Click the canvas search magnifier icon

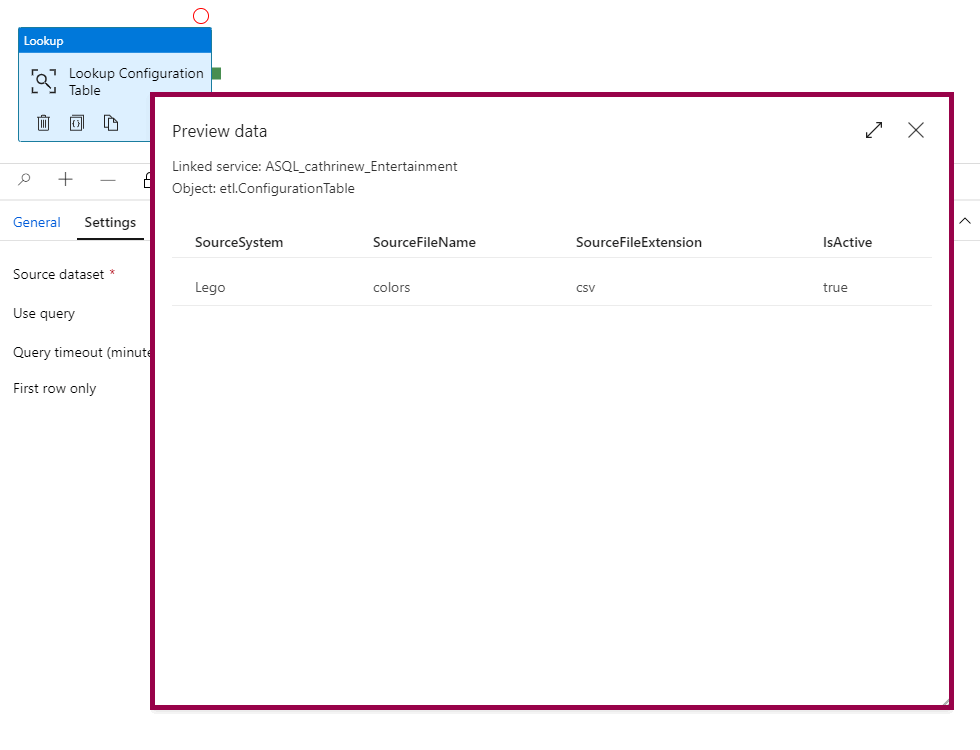(x=25, y=179)
